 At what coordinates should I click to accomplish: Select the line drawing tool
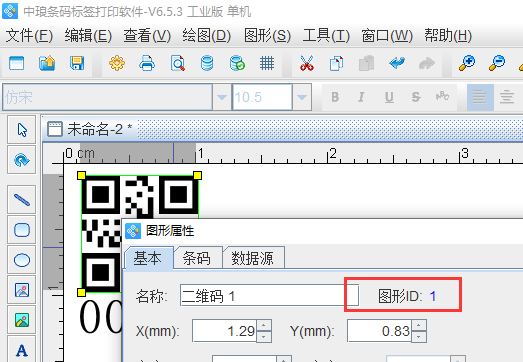pyautogui.click(x=22, y=200)
